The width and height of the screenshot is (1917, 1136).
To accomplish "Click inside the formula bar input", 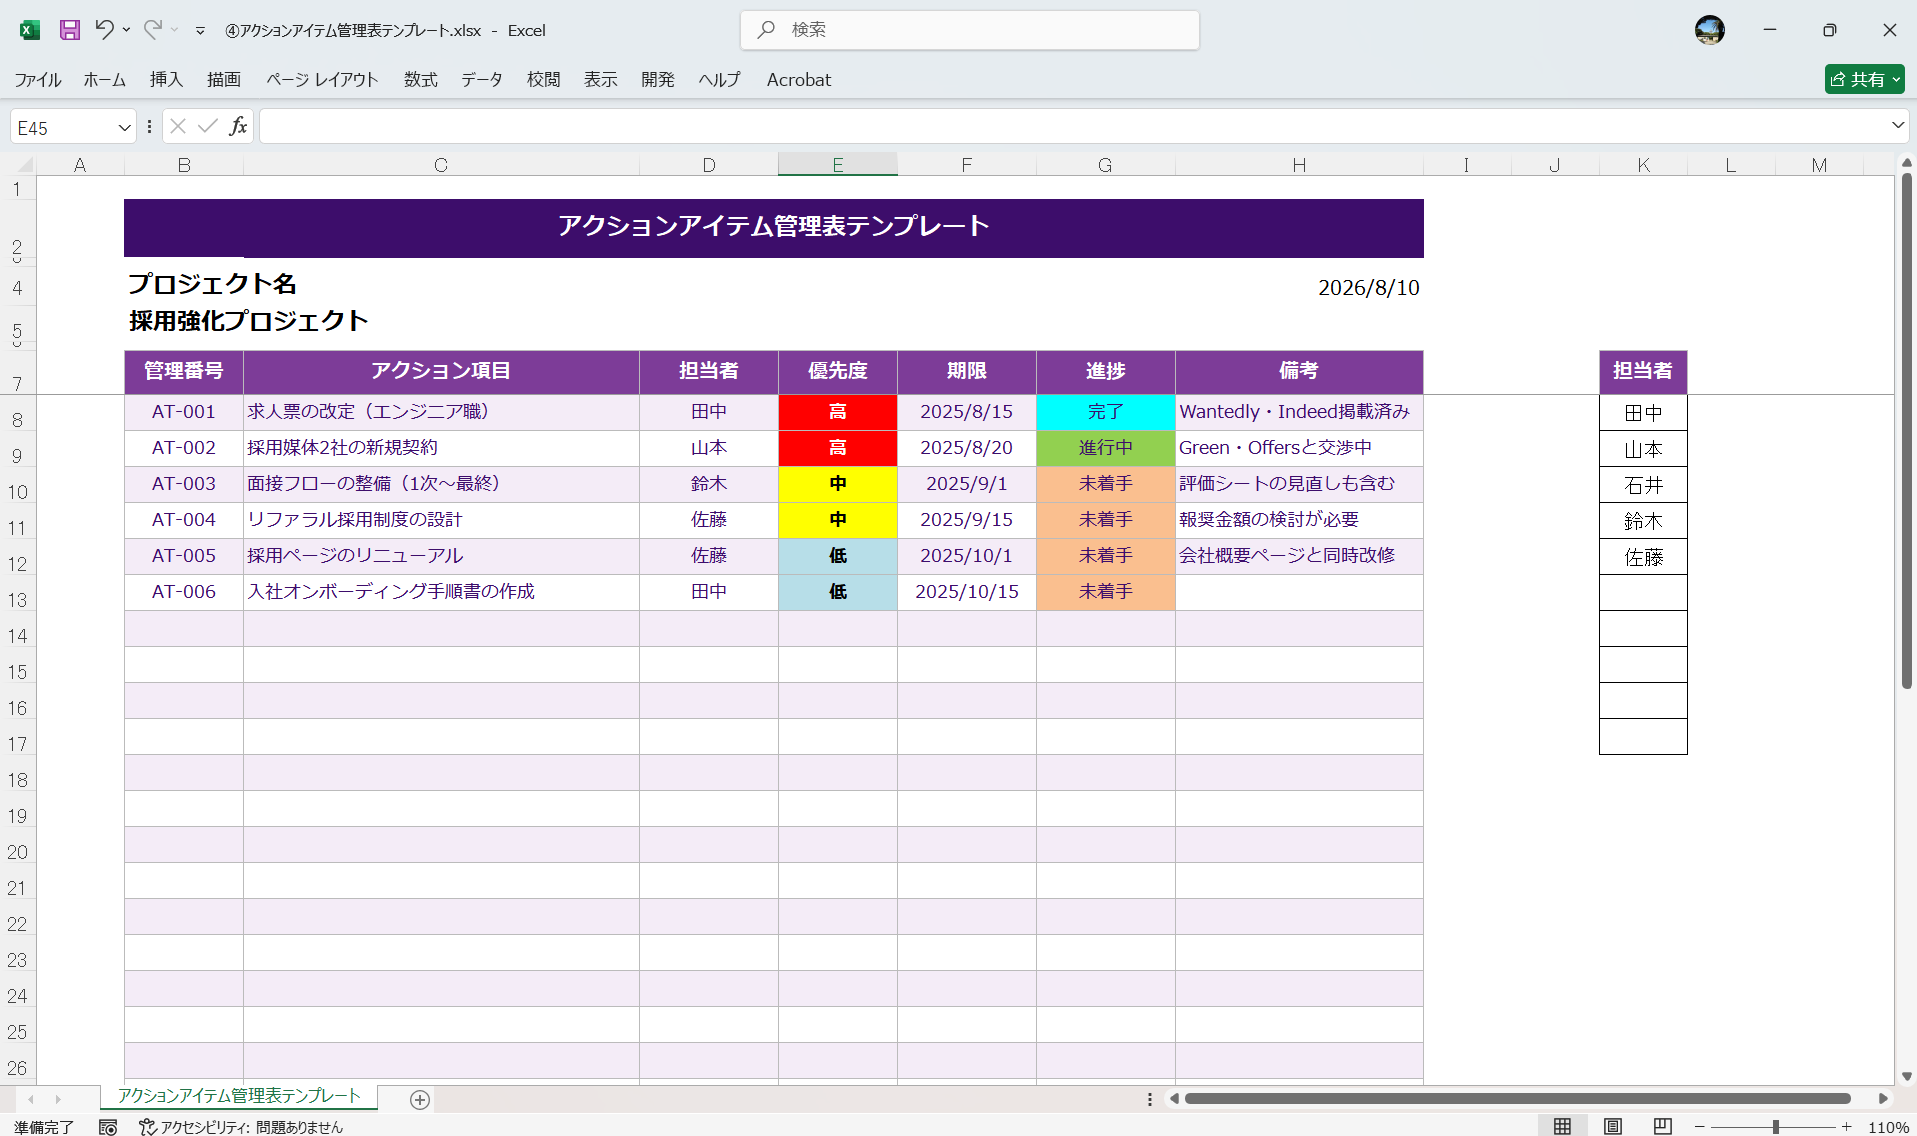I will click(1073, 126).
